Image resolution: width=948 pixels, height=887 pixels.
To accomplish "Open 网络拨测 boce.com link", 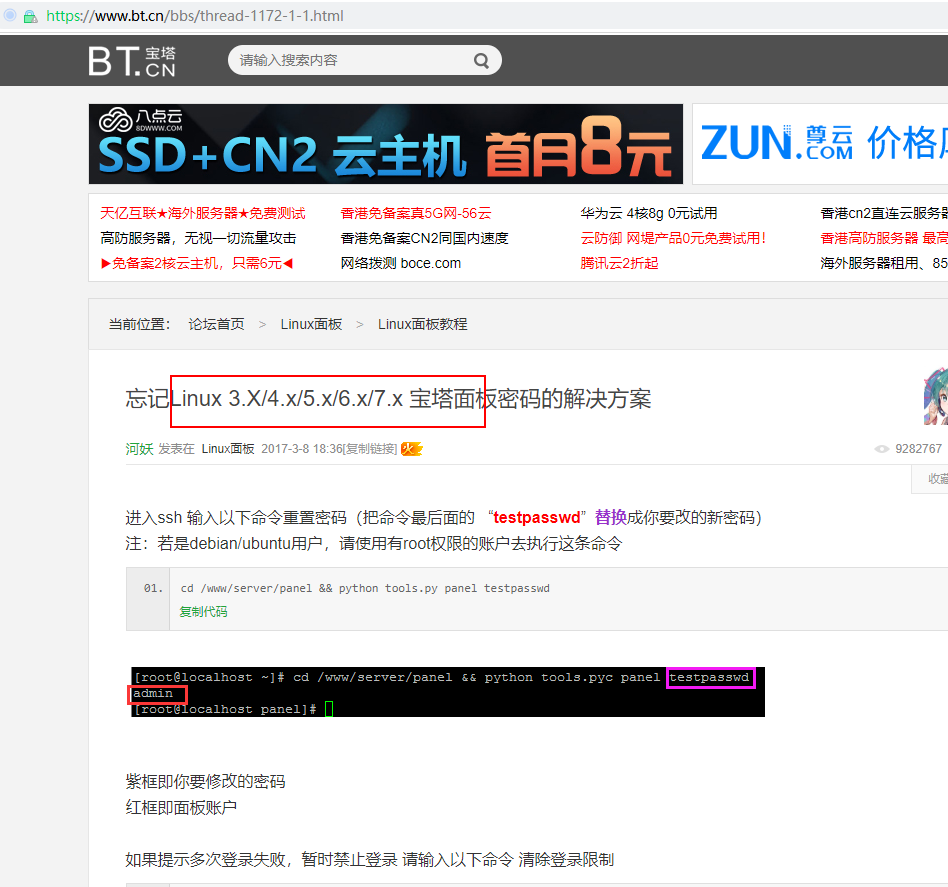I will [400, 263].
